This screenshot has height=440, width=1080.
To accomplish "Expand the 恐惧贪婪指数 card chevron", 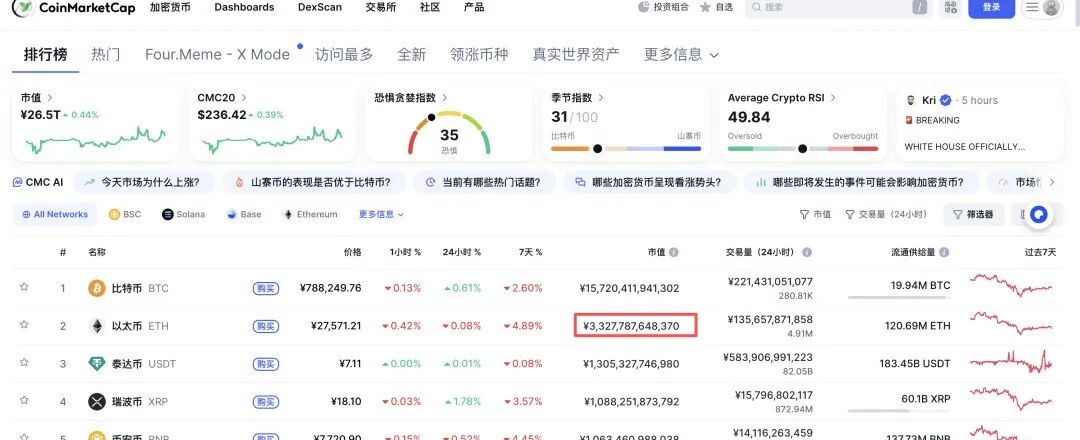I will coord(445,98).
